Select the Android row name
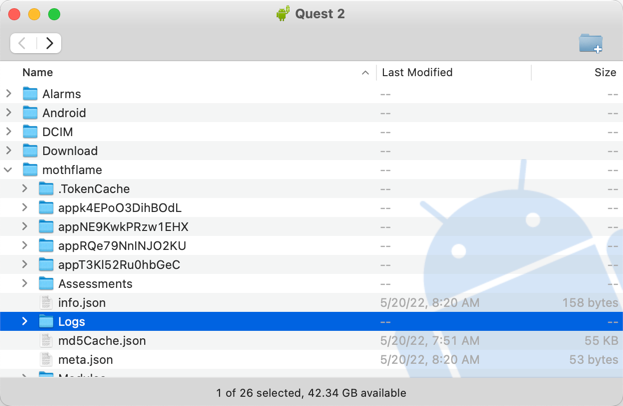The width and height of the screenshot is (623, 406). (64, 113)
